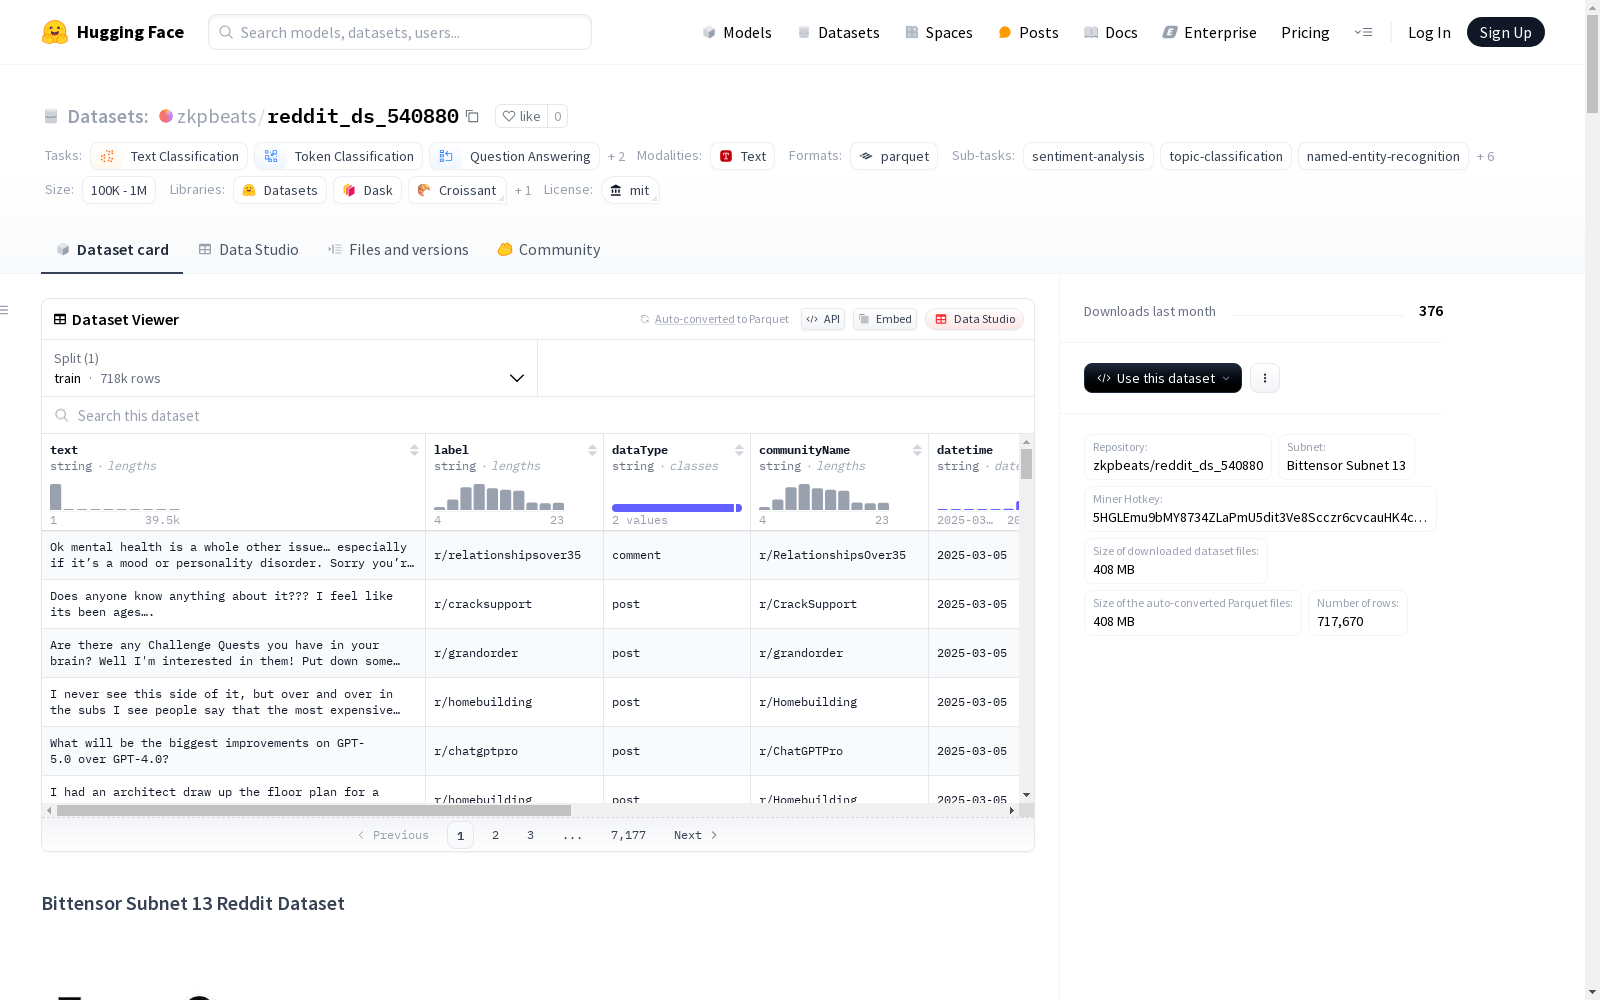The image size is (1600, 1000).
Task: Expand the +6 more sub-tasks
Action: pyautogui.click(x=1485, y=157)
